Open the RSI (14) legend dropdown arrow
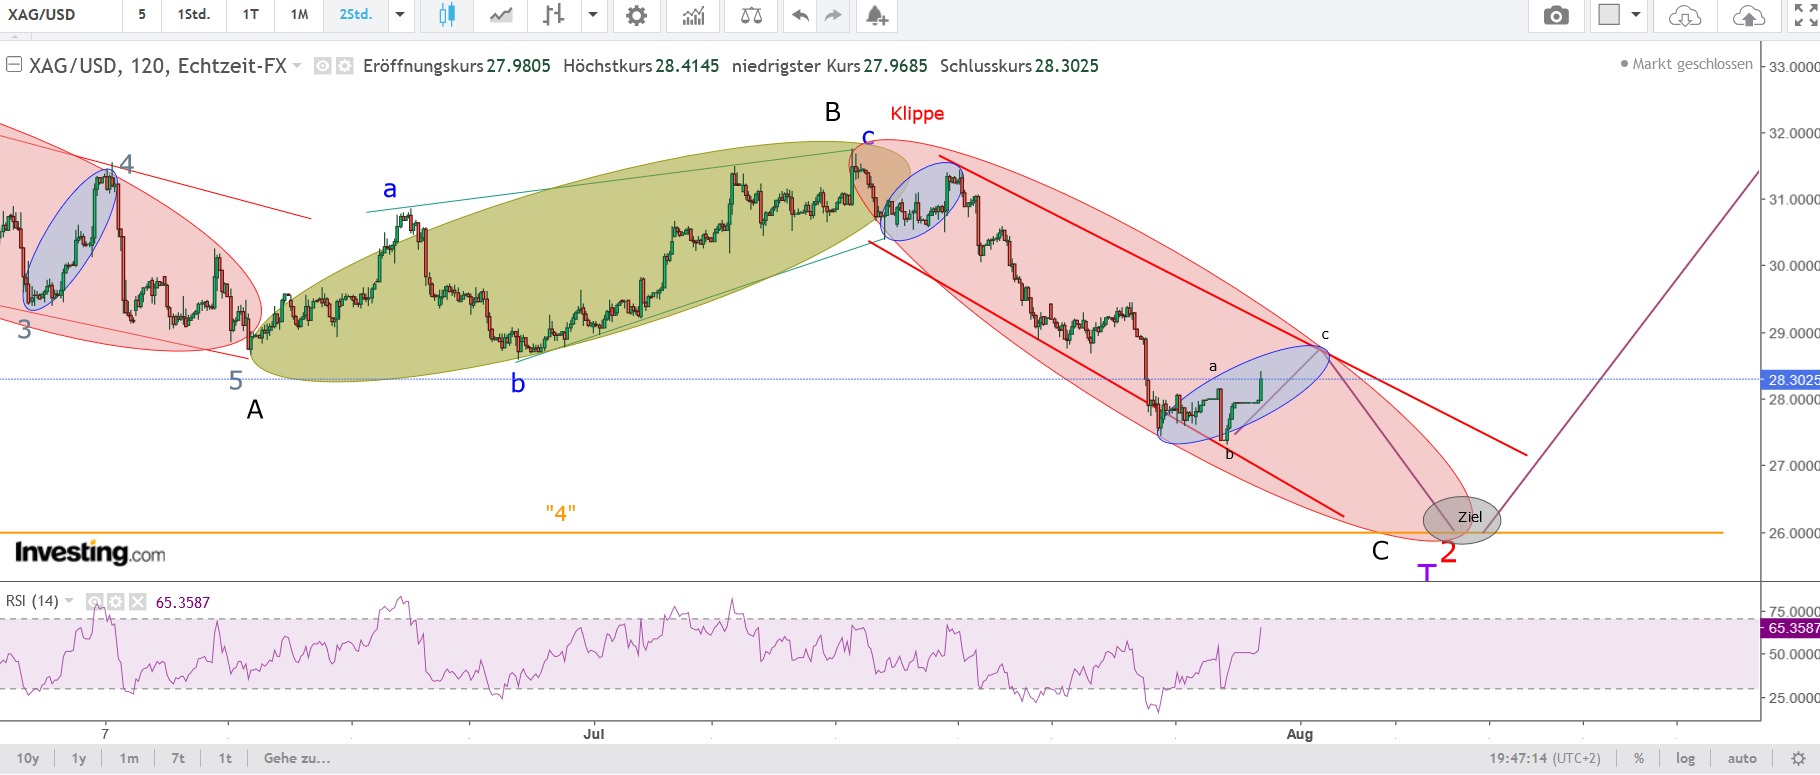The height and width of the screenshot is (775, 1820). coord(69,602)
